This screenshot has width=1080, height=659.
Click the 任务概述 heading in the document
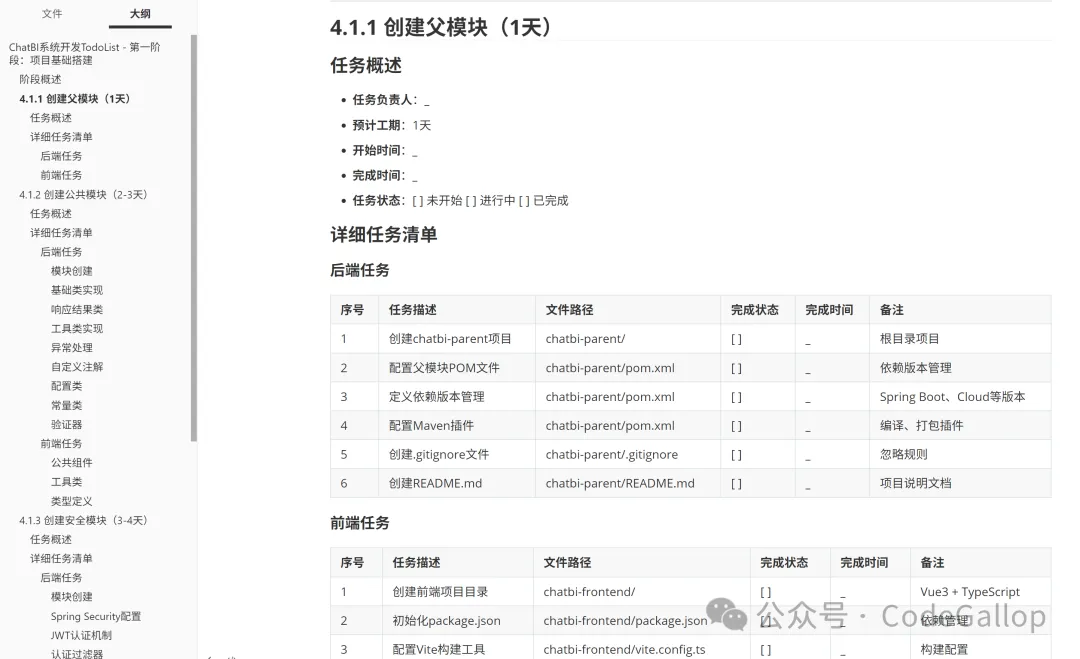366,65
